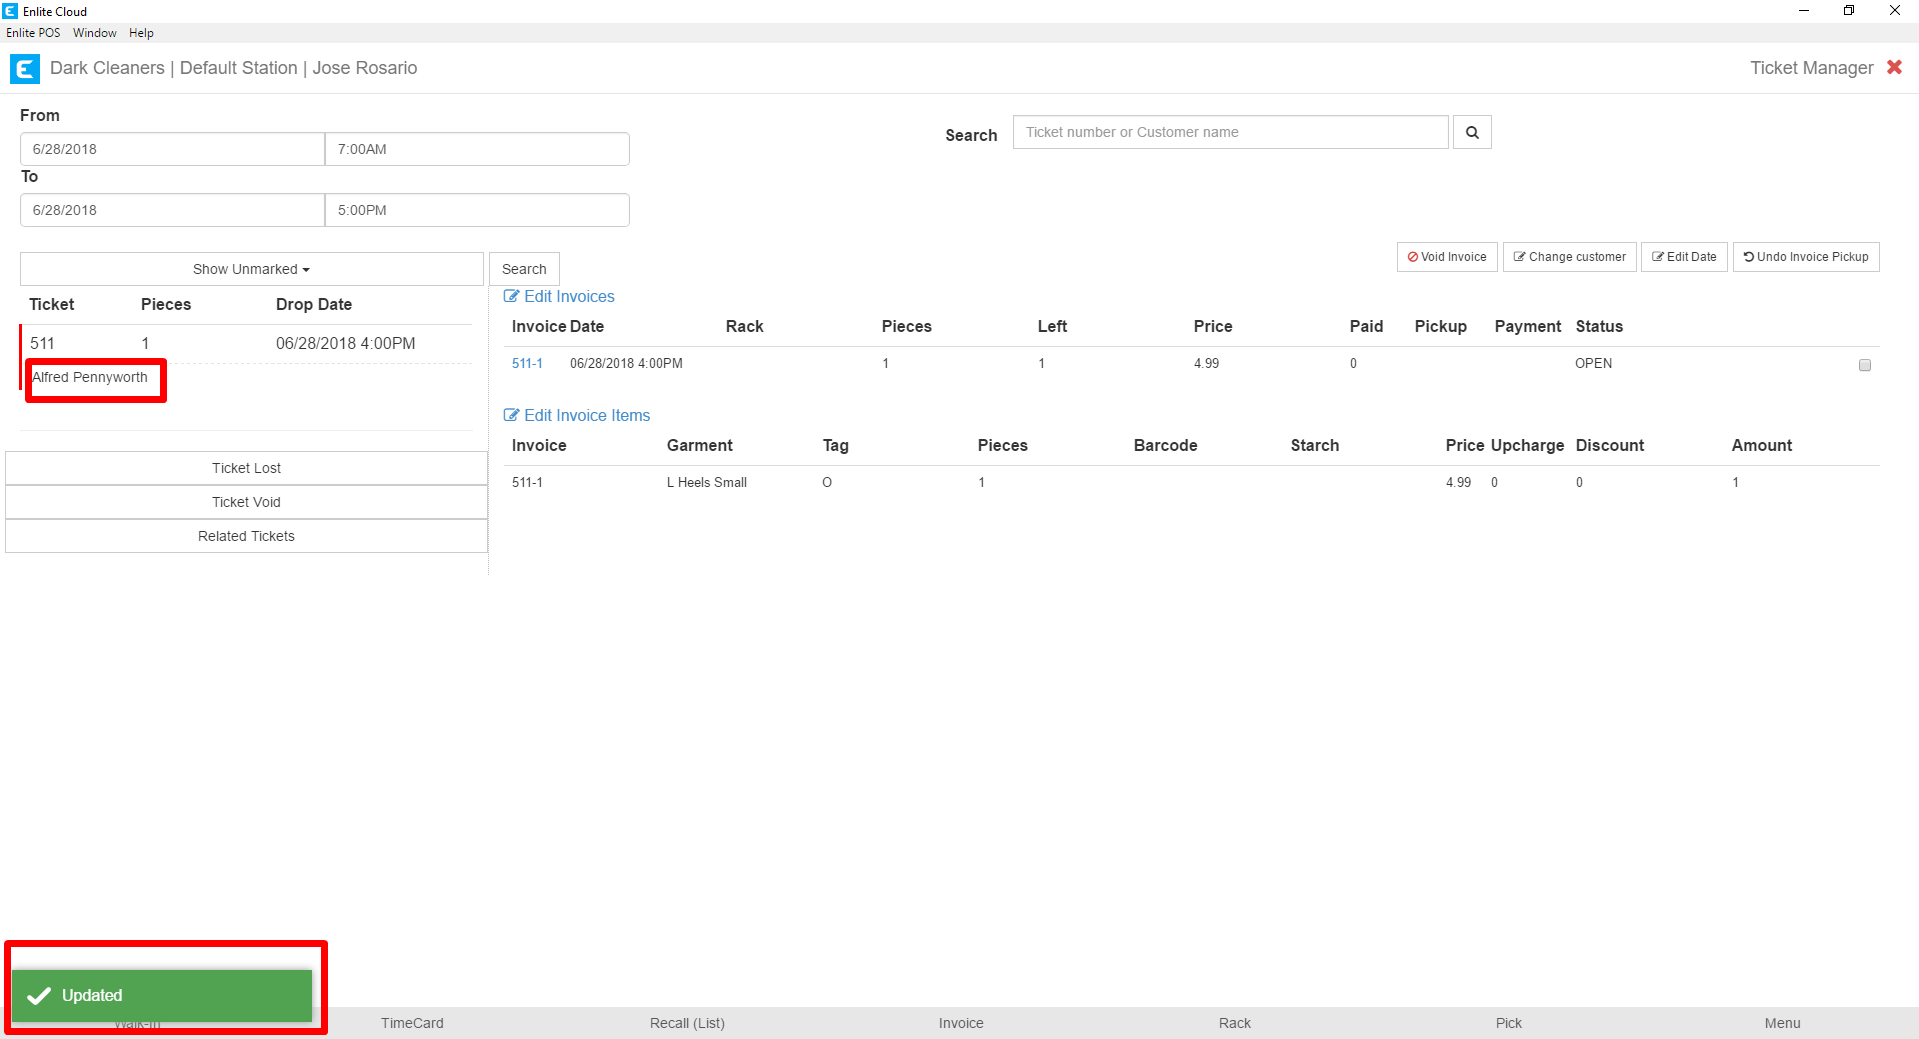This screenshot has width=1919, height=1039.
Task: Open the Enlite POS menu
Action: pos(33,33)
